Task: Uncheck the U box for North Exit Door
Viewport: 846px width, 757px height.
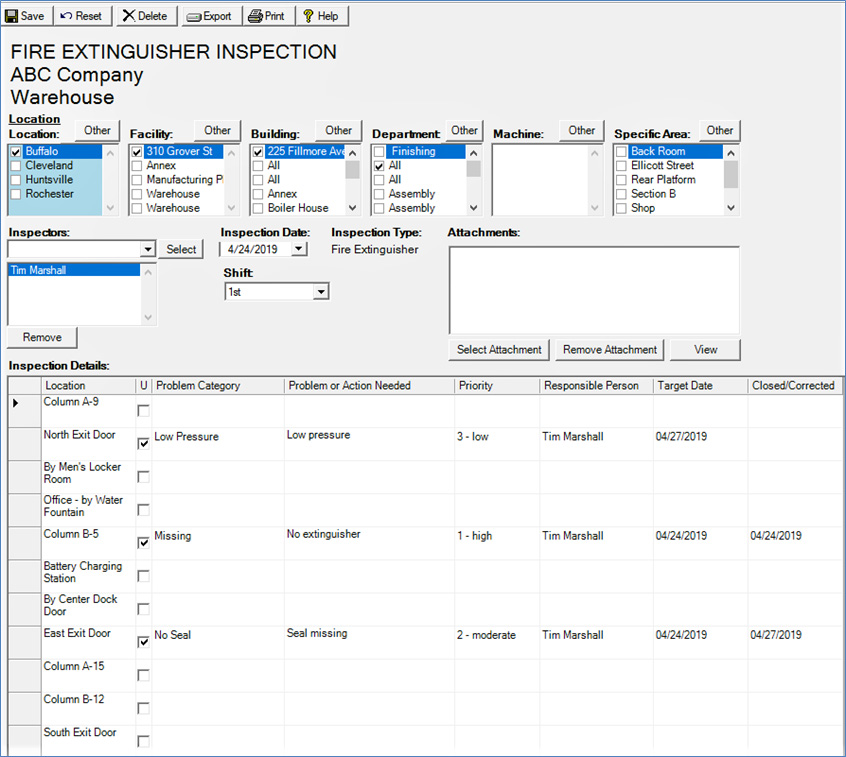Action: click(x=144, y=444)
